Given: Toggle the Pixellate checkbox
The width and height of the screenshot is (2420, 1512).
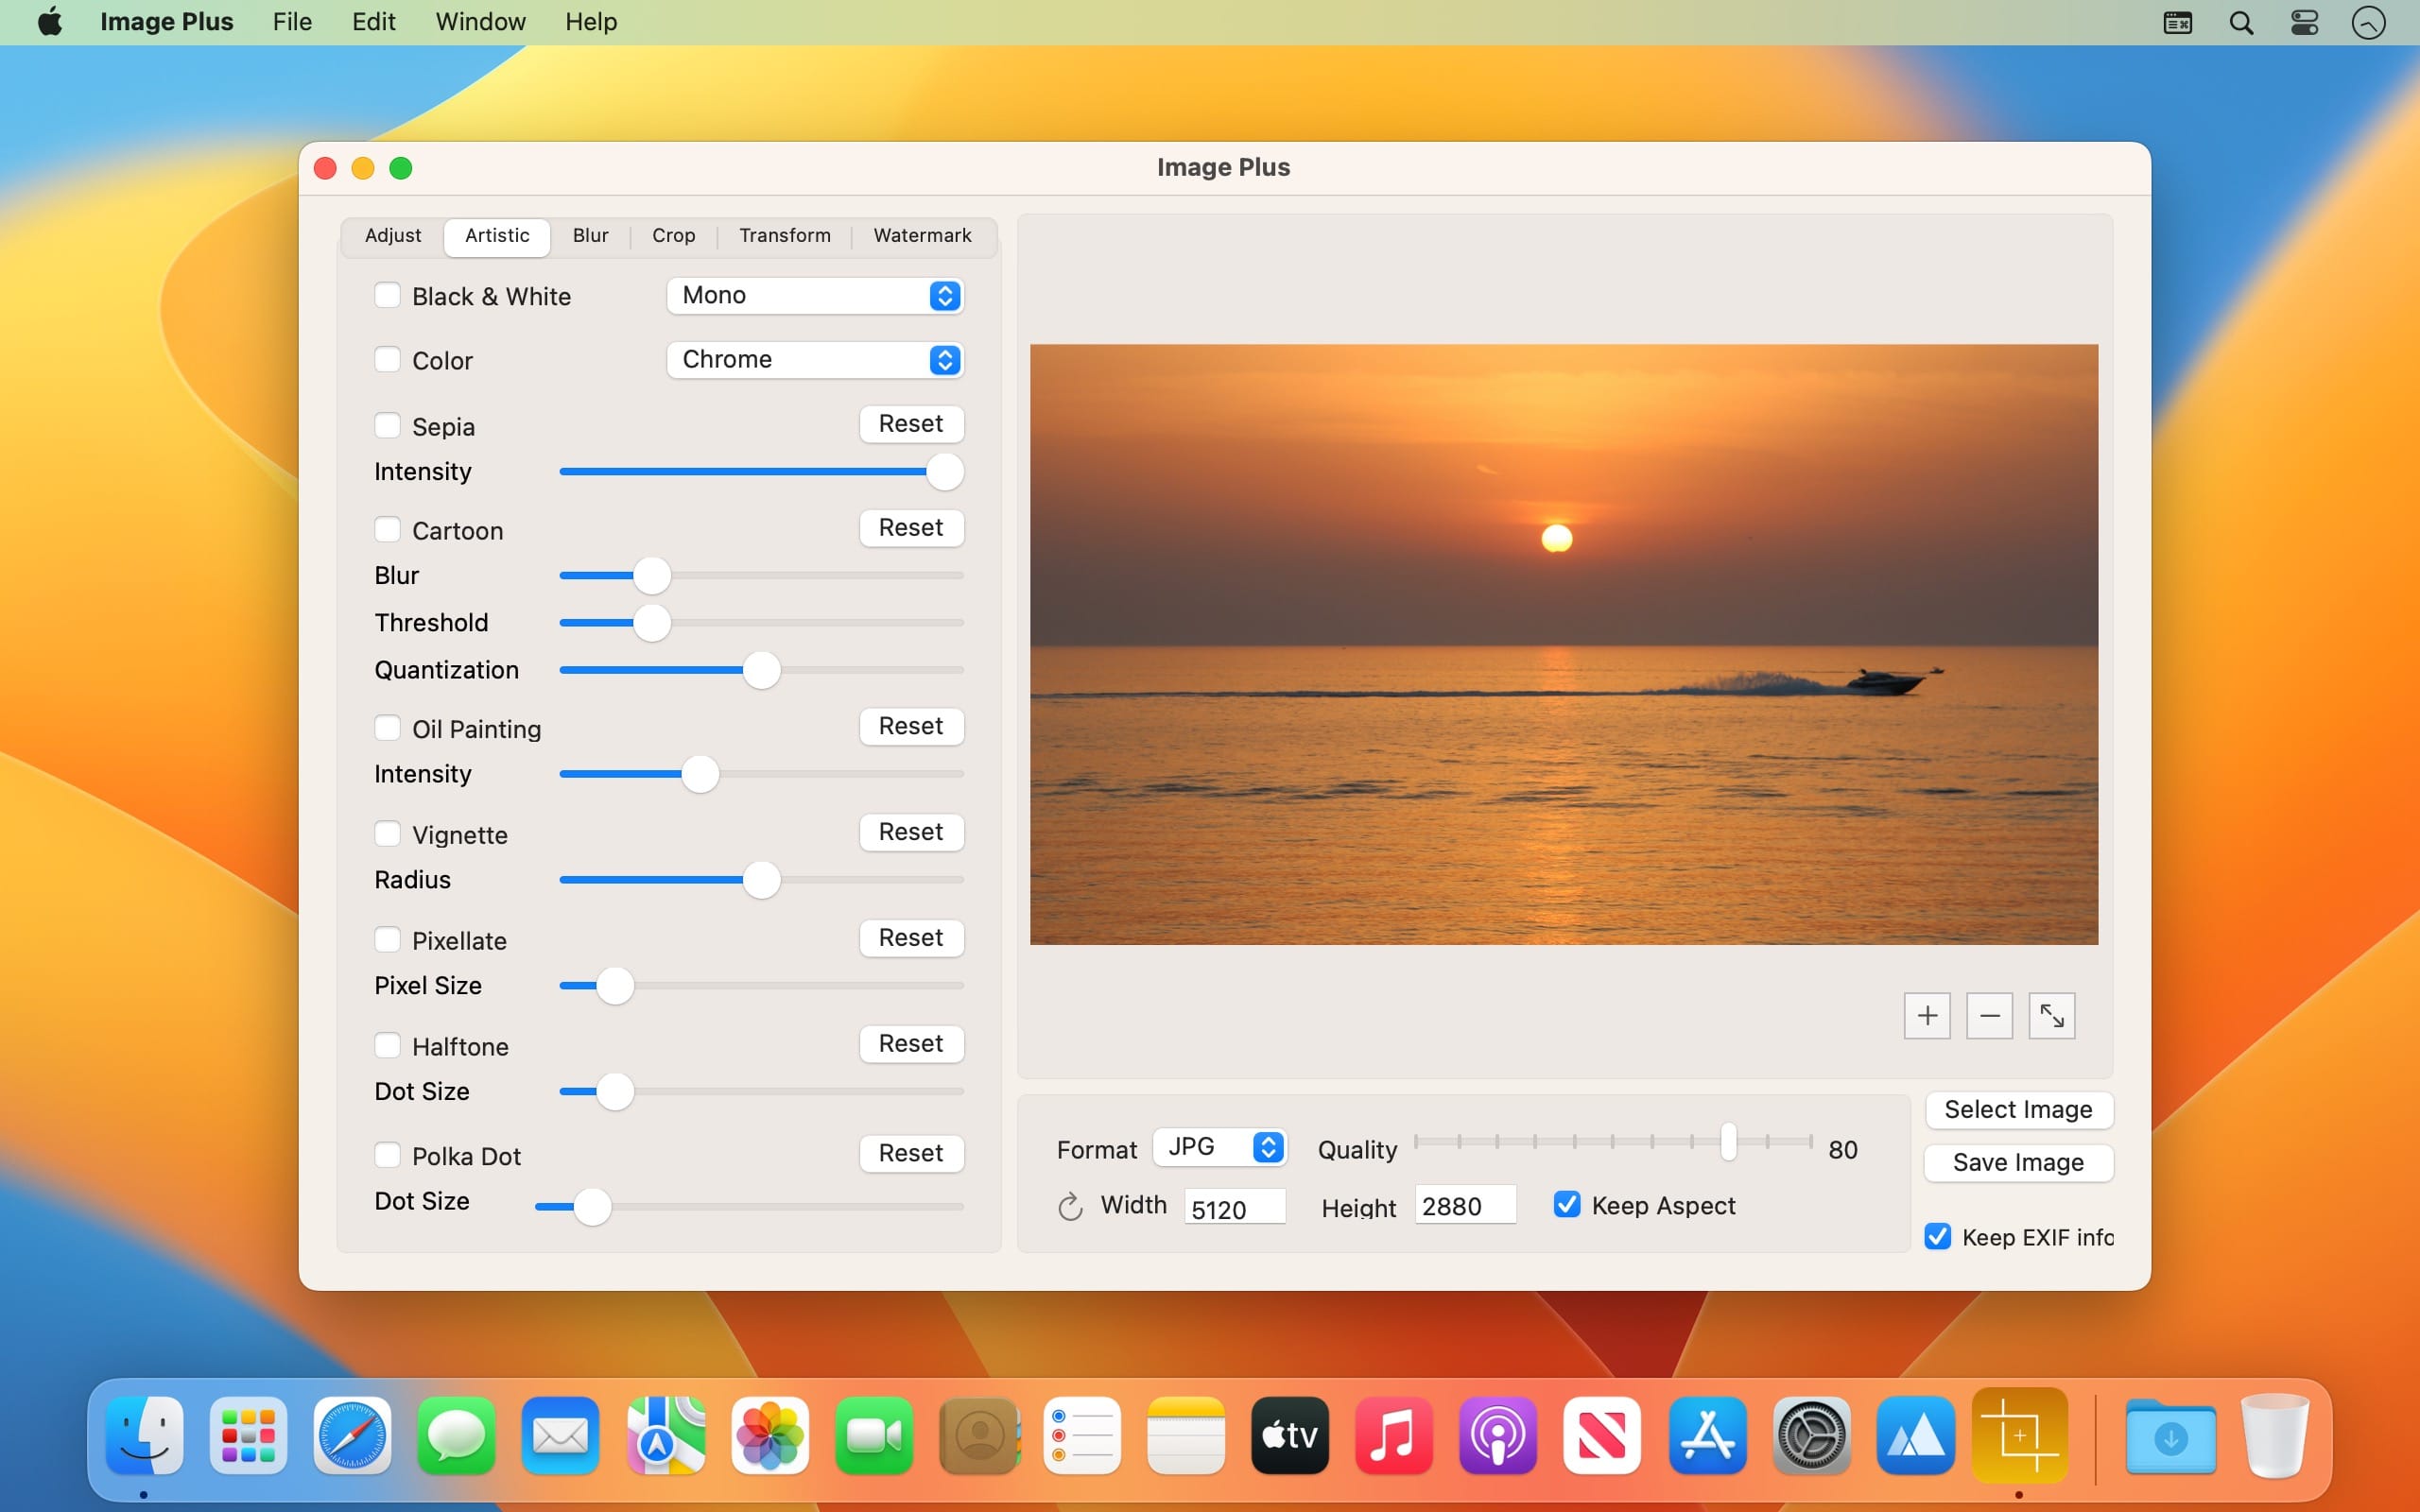Looking at the screenshot, I should point(387,939).
